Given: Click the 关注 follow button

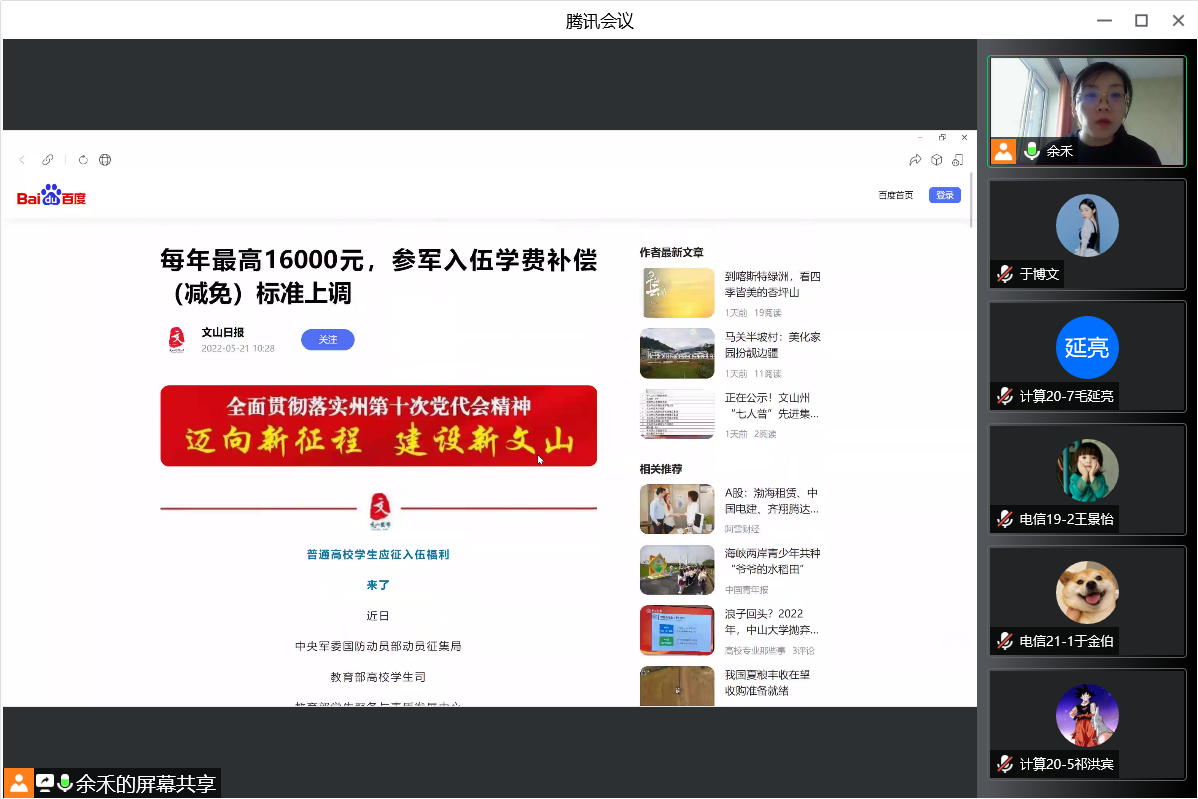Looking at the screenshot, I should 328,340.
